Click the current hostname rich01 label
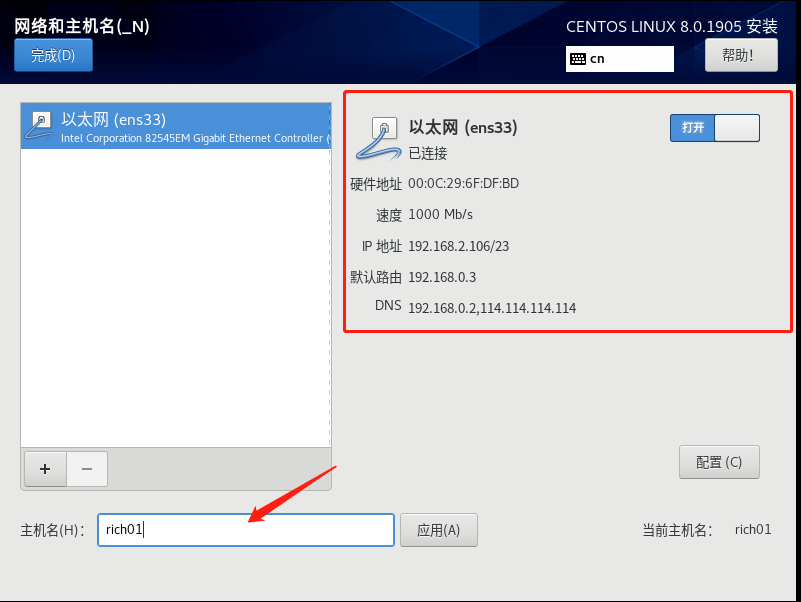The height and width of the screenshot is (602, 801). [x=753, y=529]
